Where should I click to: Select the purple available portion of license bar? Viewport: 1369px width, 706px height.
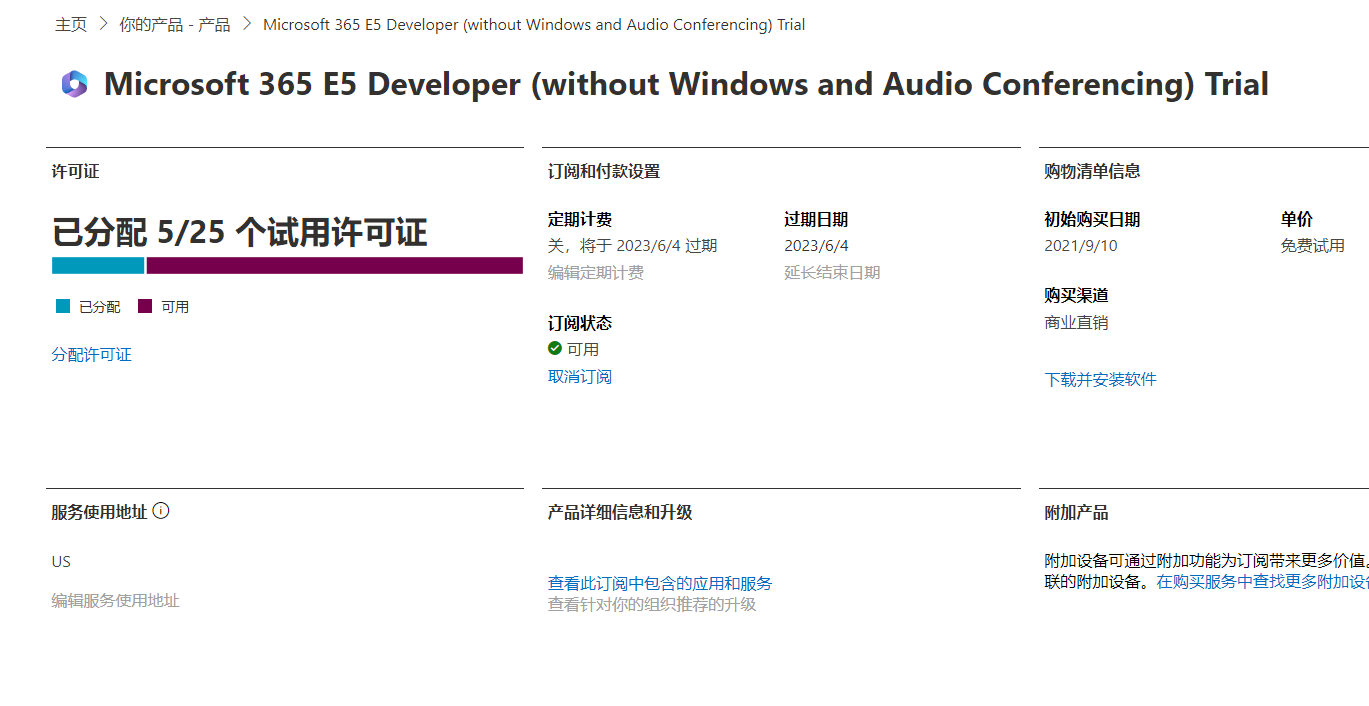point(334,266)
